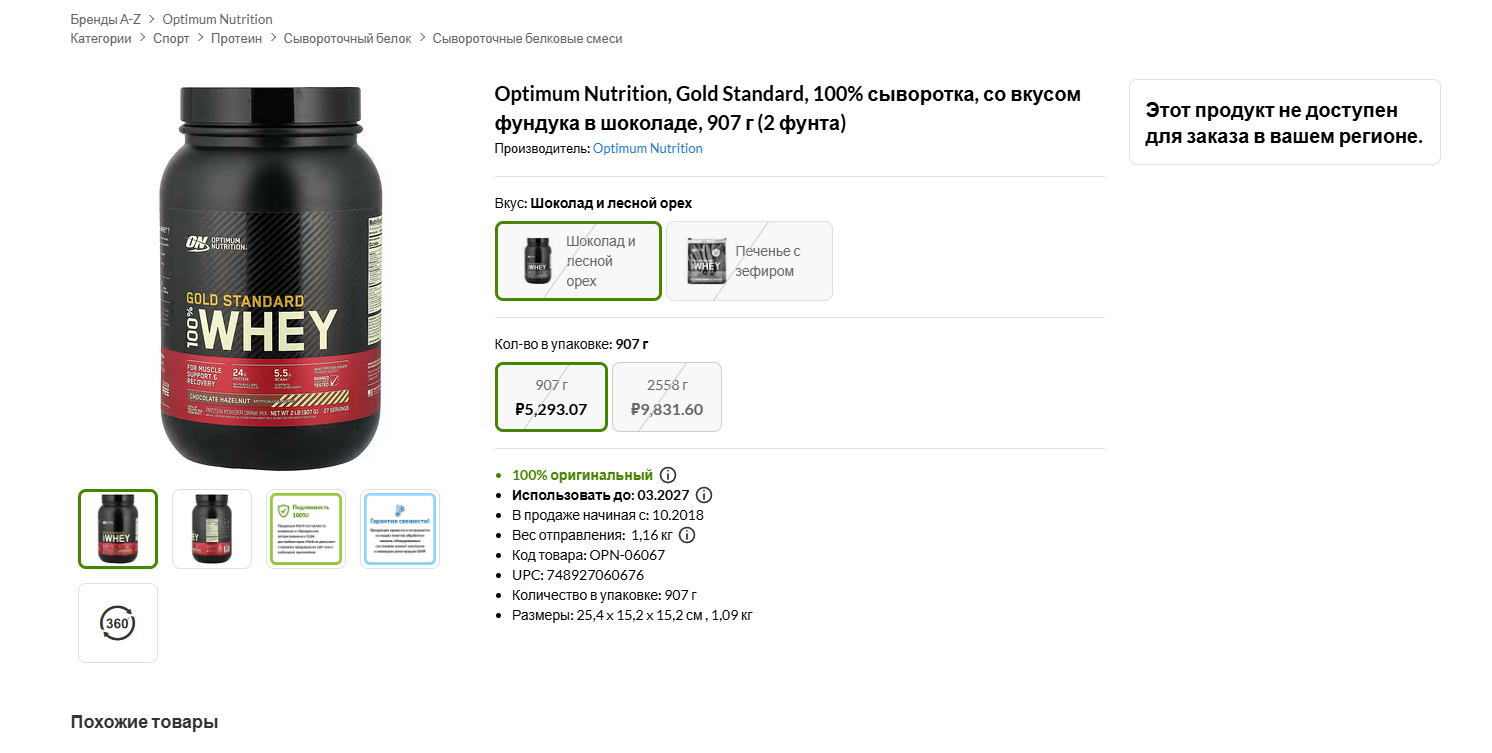Click the Optimum Nutrition manufacturer link

(x=648, y=148)
